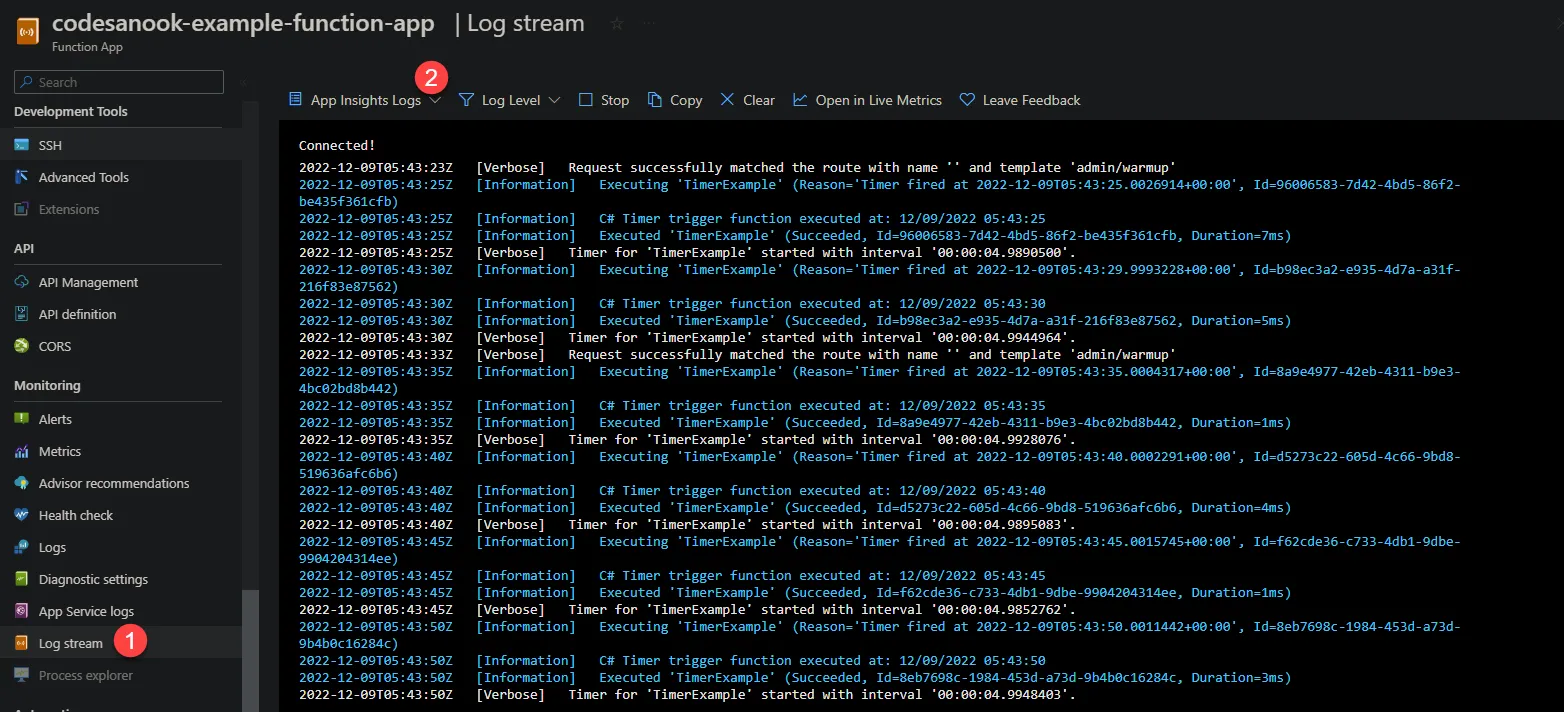Screen dimensions: 1564x712
Task: Click the log line with interval '00:00:04.9944964'
Action: pyautogui.click(x=687, y=338)
